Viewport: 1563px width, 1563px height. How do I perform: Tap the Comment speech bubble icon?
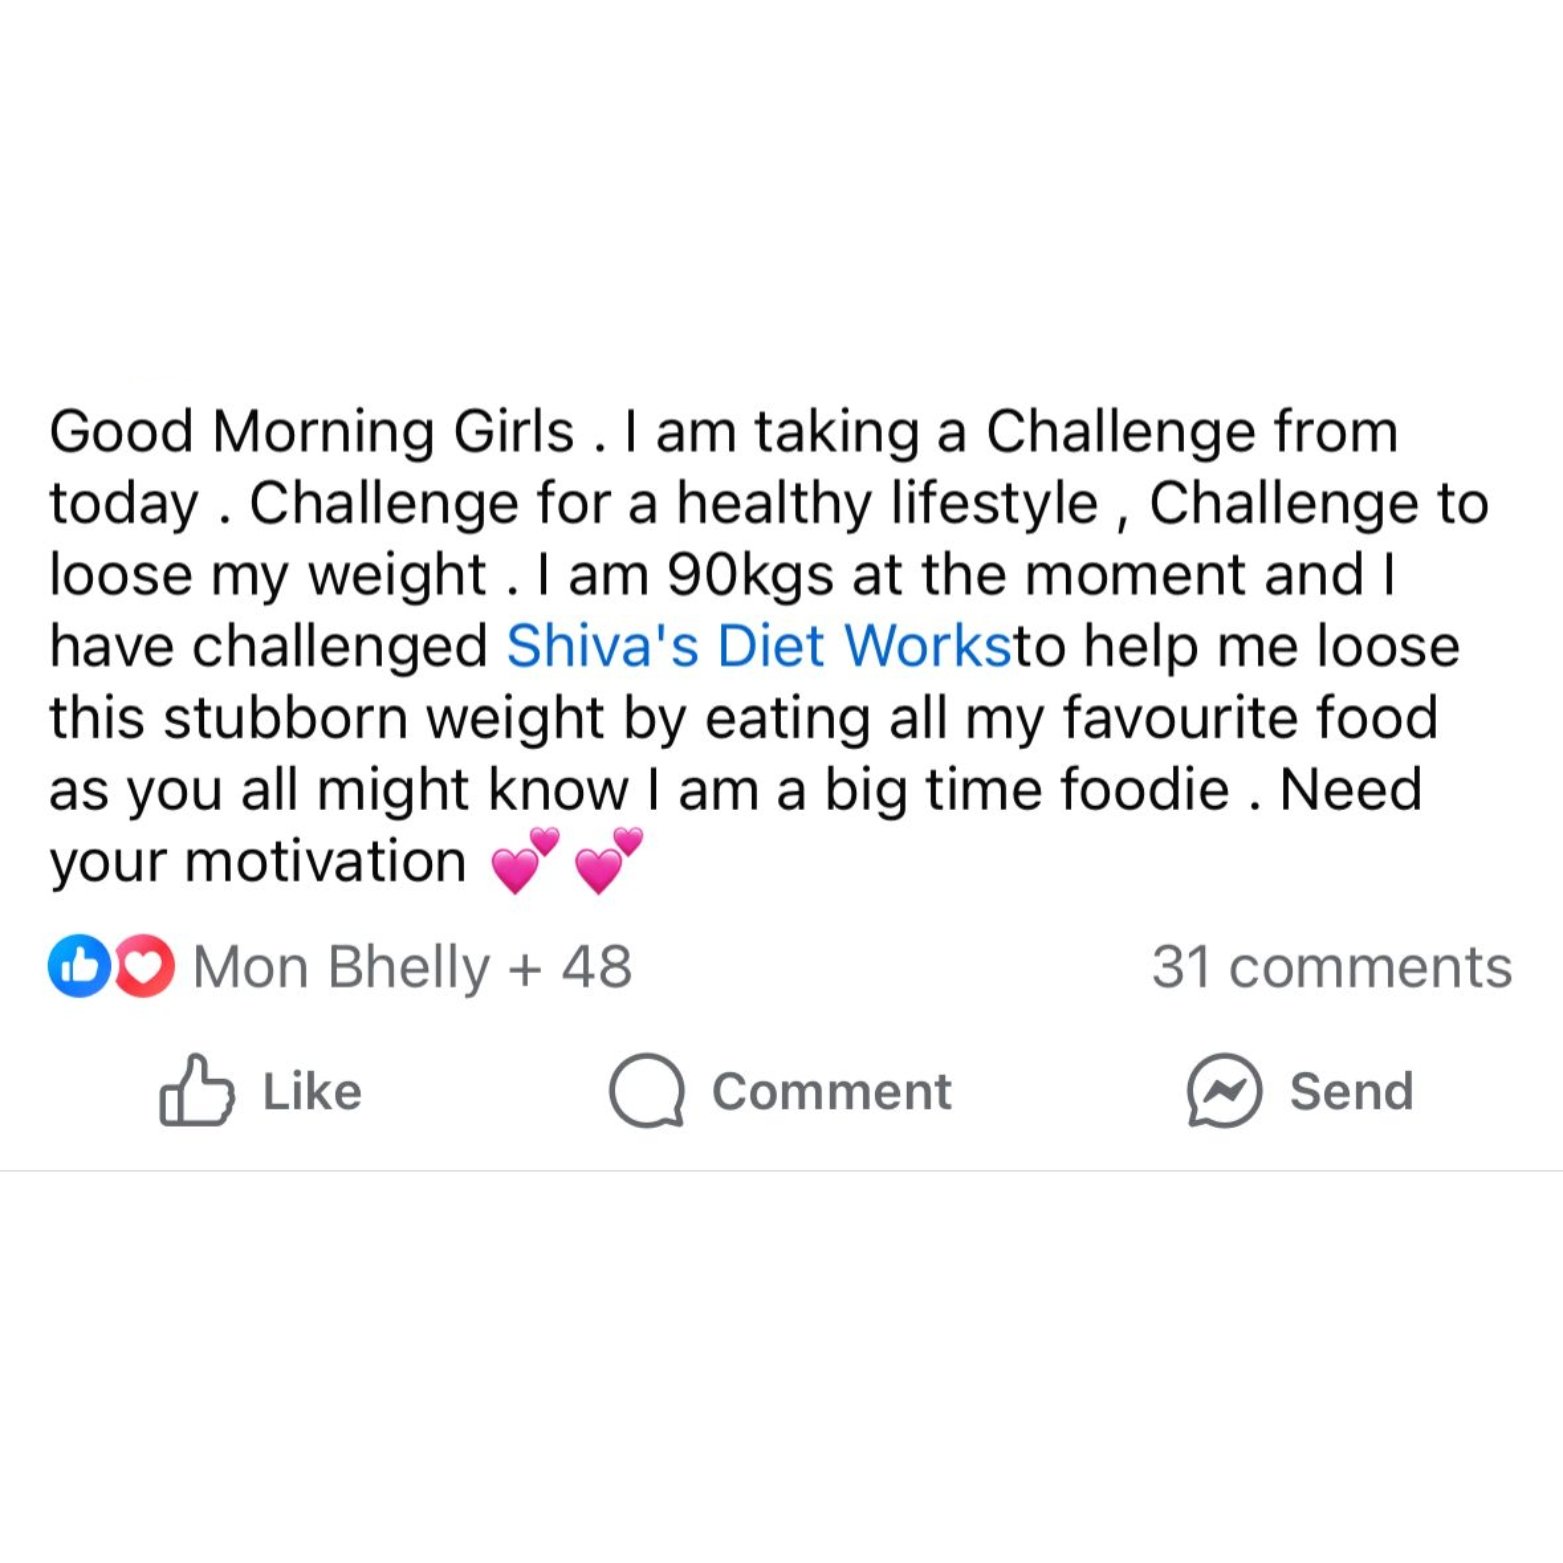coord(647,1091)
